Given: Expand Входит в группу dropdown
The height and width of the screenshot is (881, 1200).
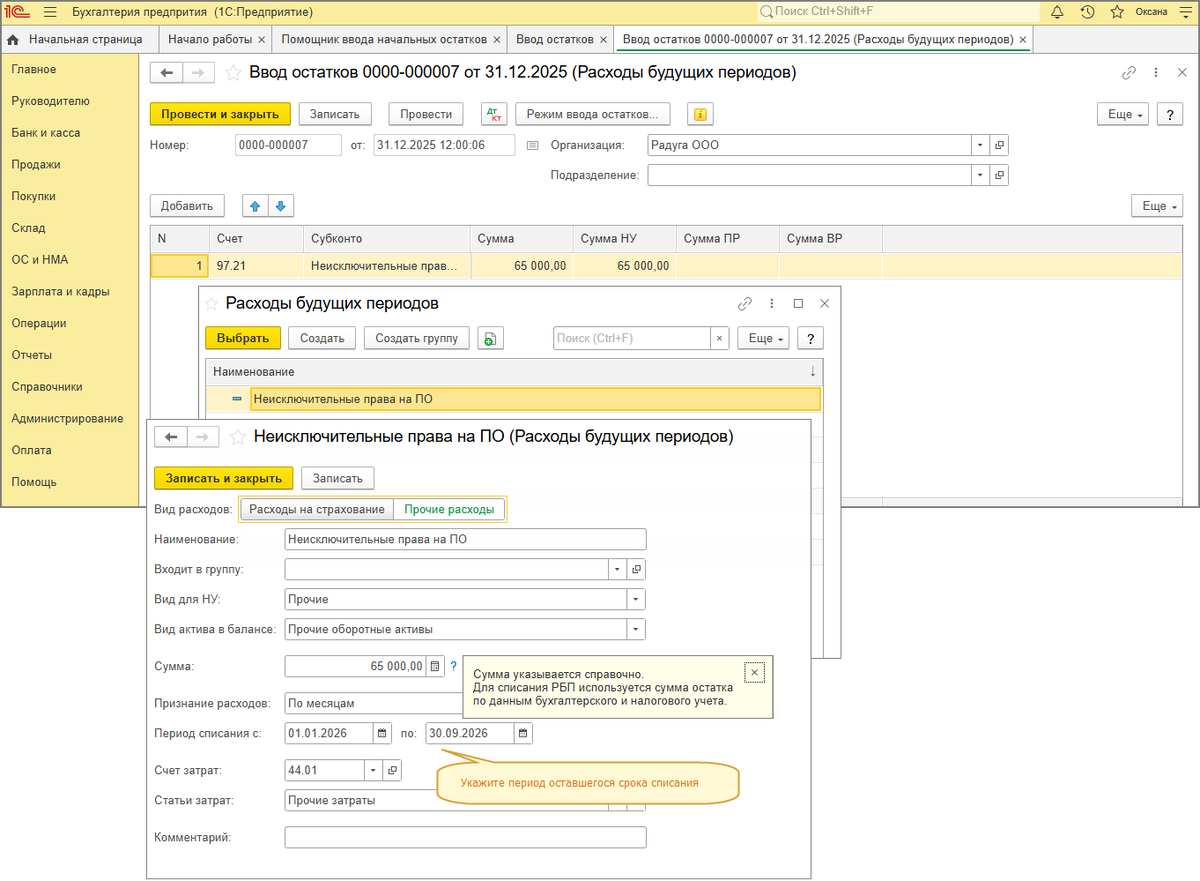Looking at the screenshot, I should pyautogui.click(x=619, y=569).
